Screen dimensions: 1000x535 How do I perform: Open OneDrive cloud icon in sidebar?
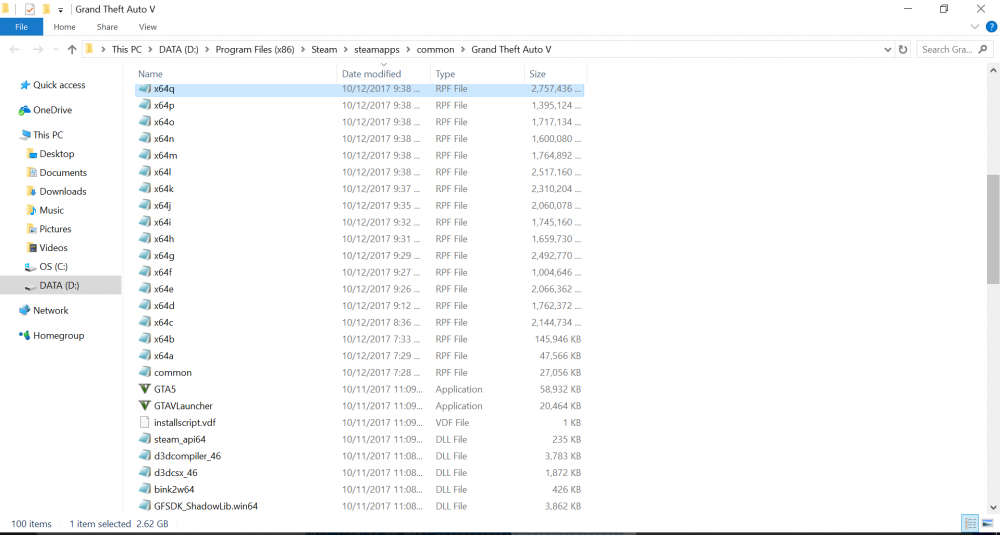pyautogui.click(x=25, y=110)
